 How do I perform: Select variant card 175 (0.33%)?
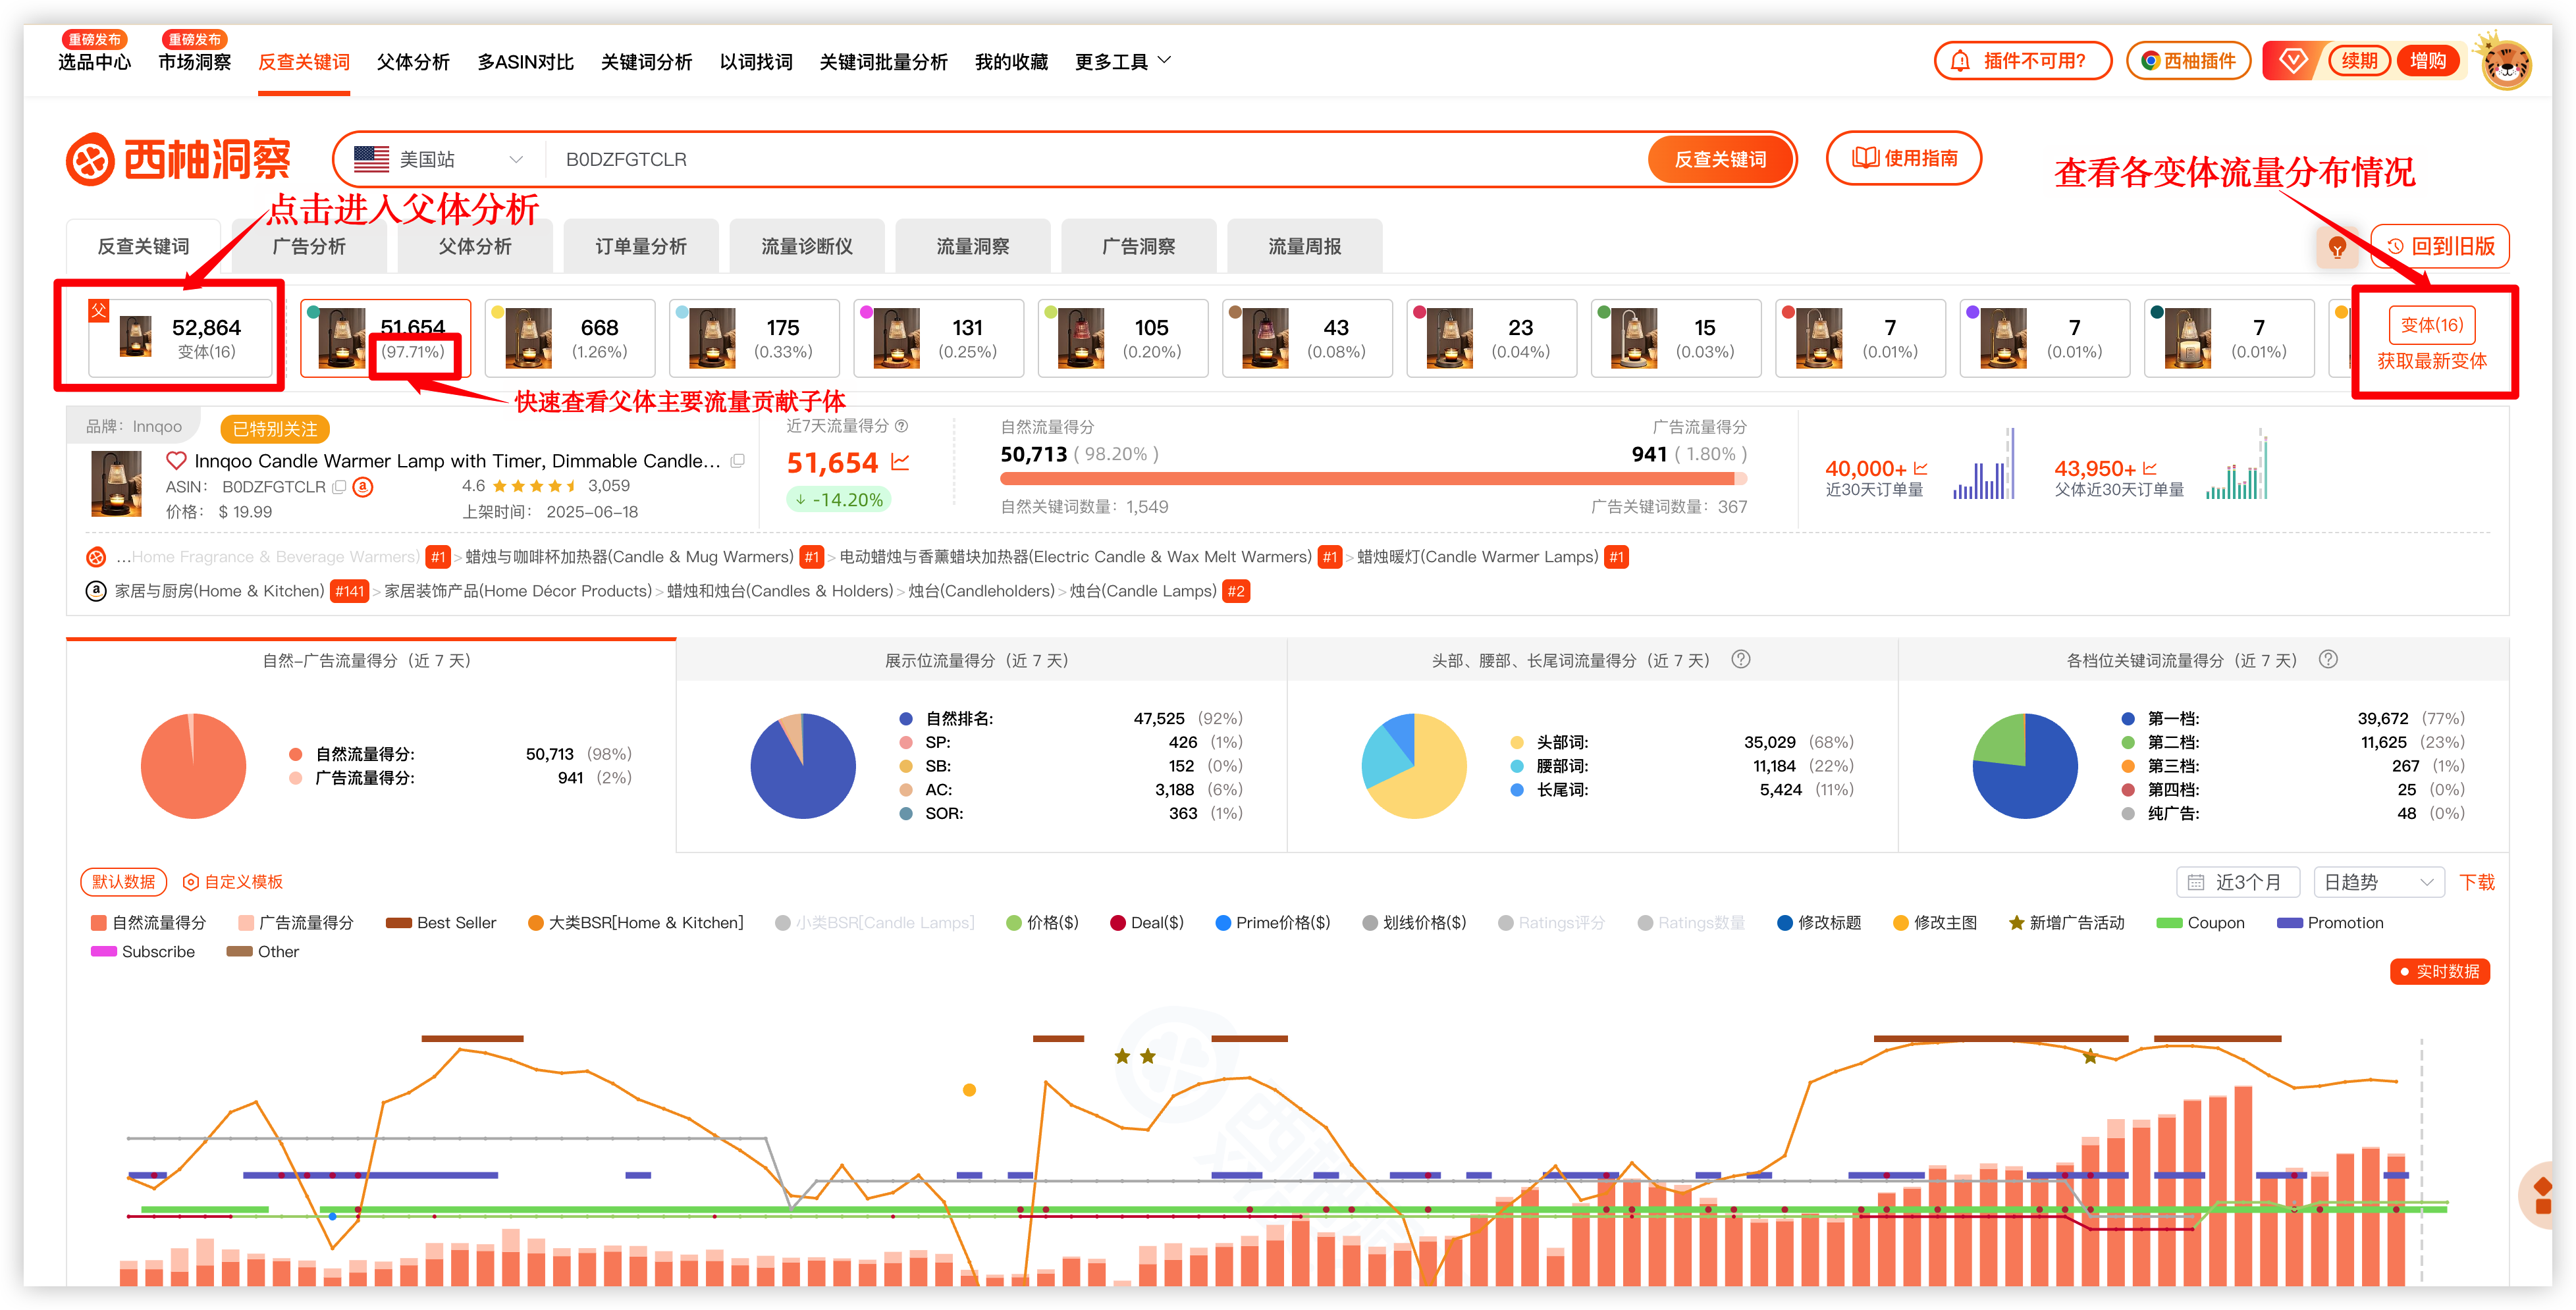click(x=754, y=338)
